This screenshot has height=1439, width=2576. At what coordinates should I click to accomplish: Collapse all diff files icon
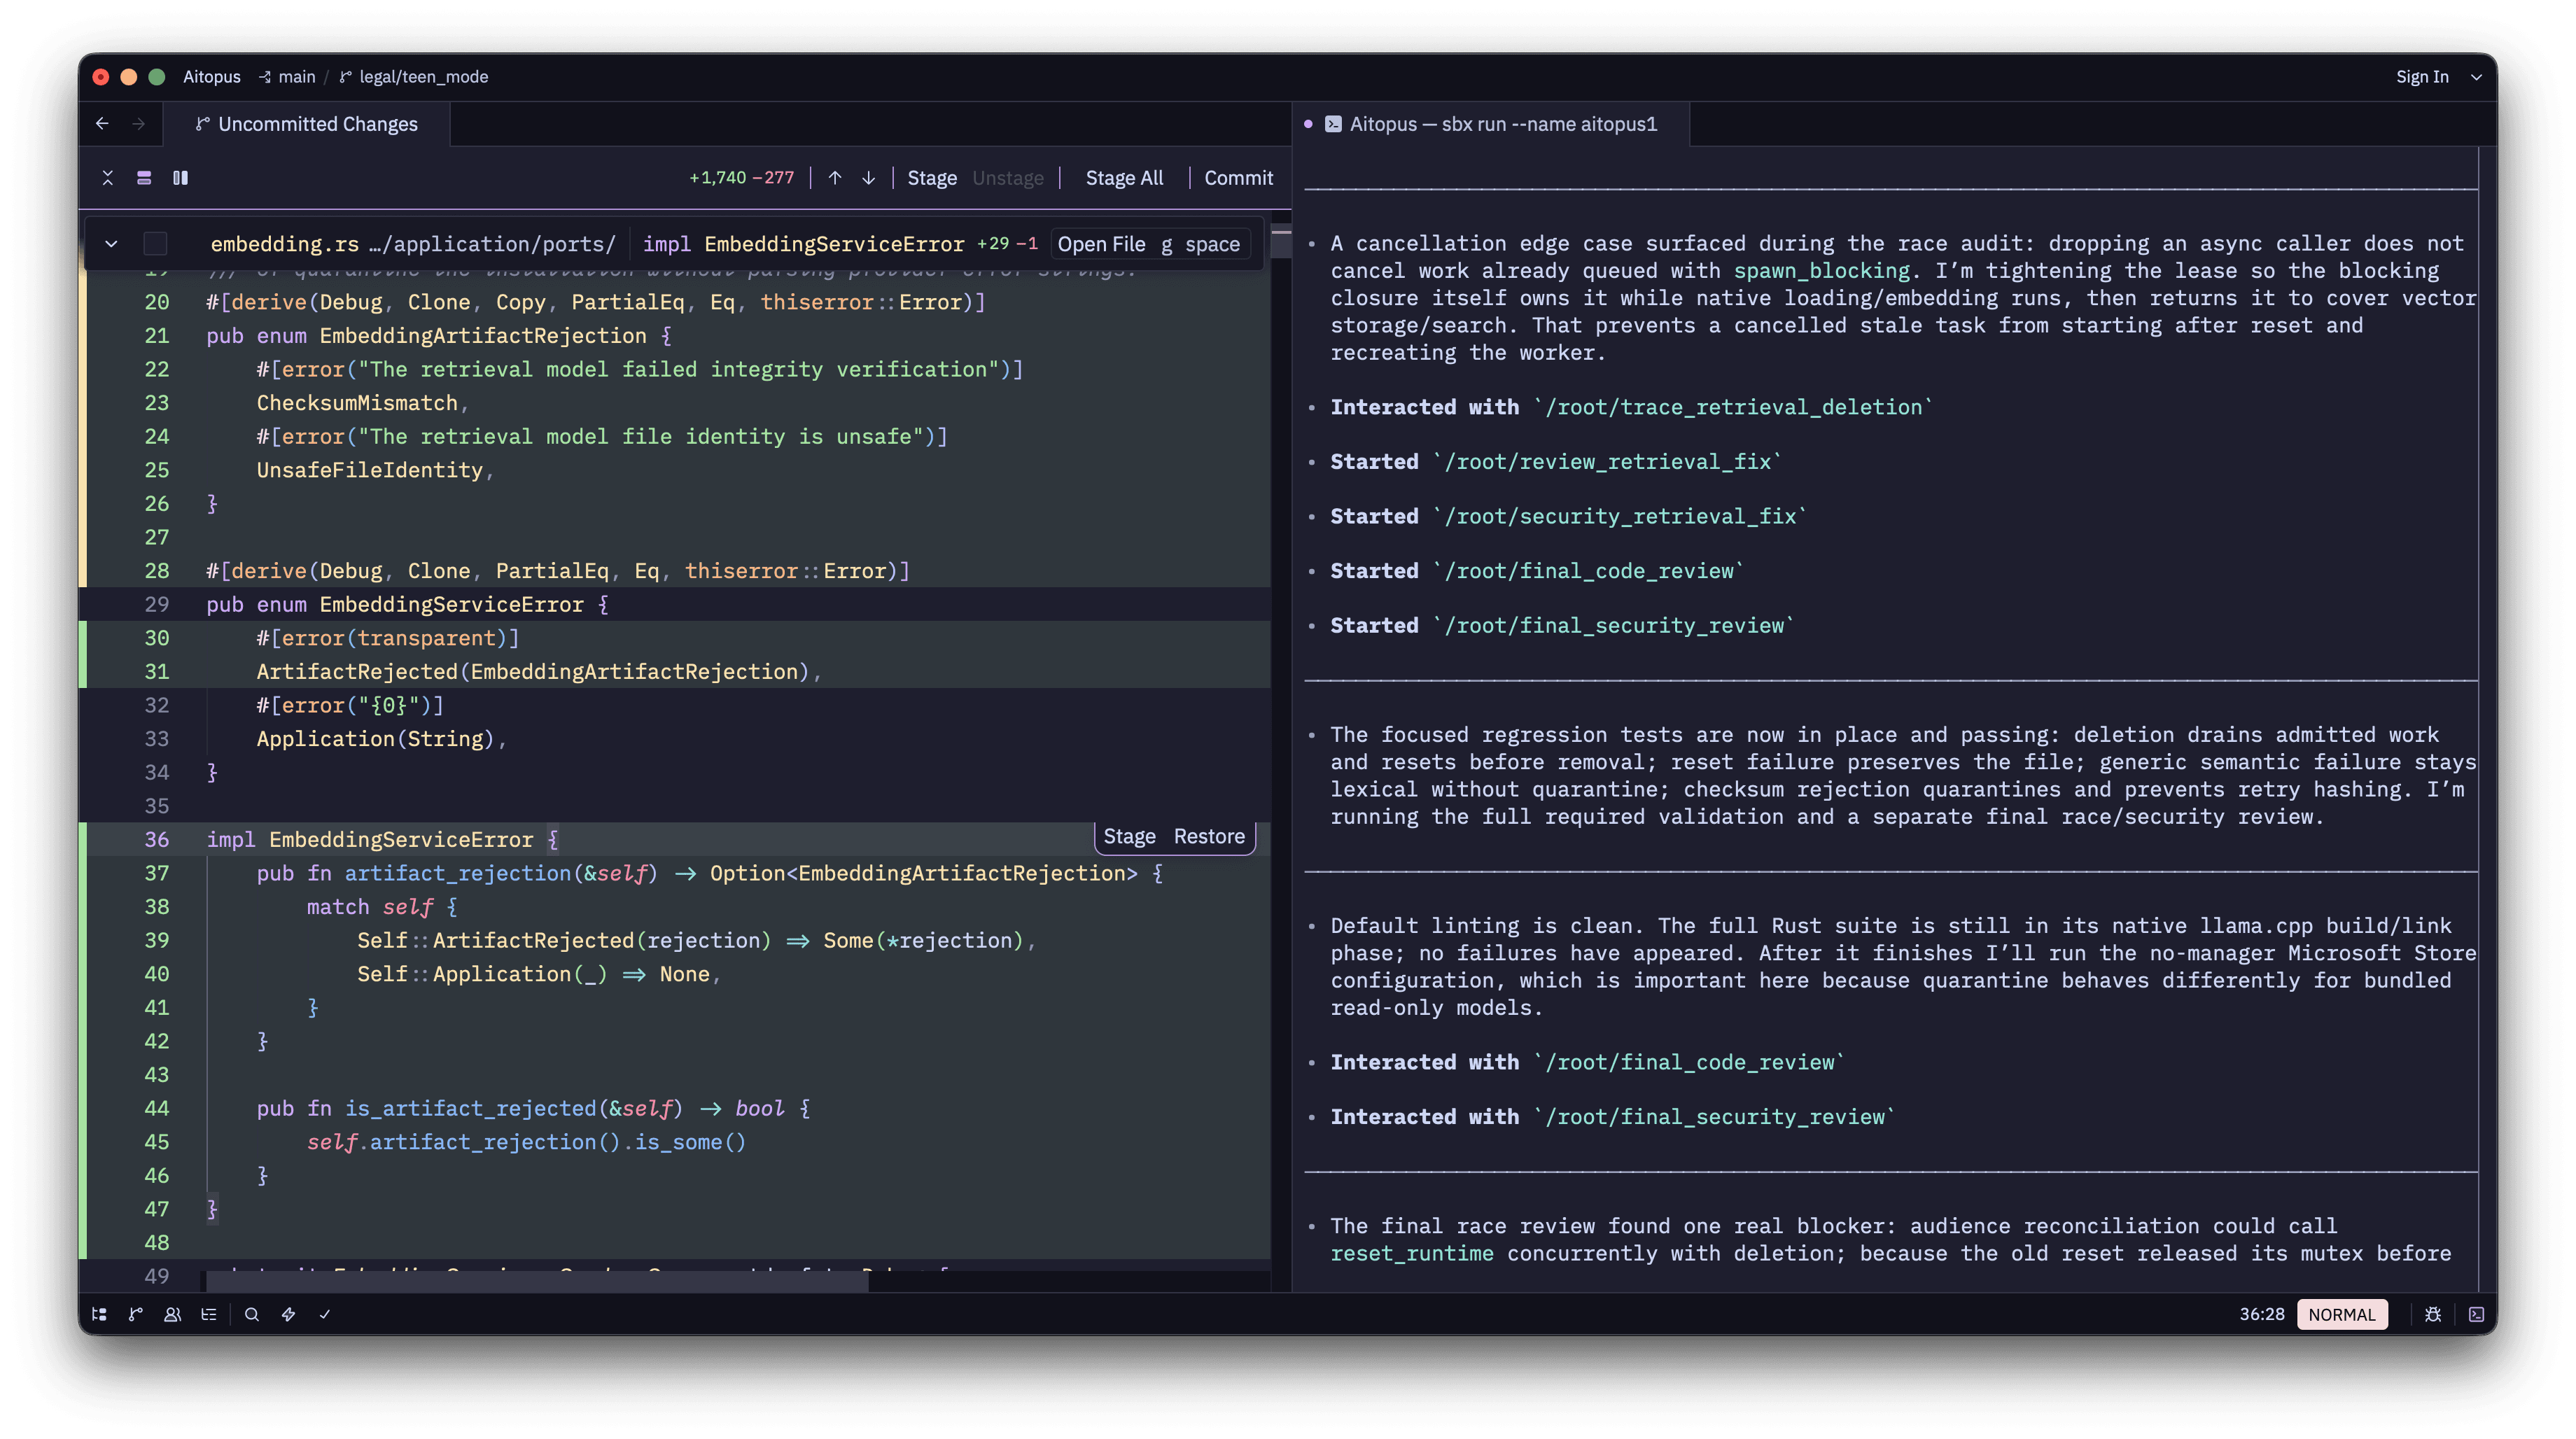tap(108, 177)
